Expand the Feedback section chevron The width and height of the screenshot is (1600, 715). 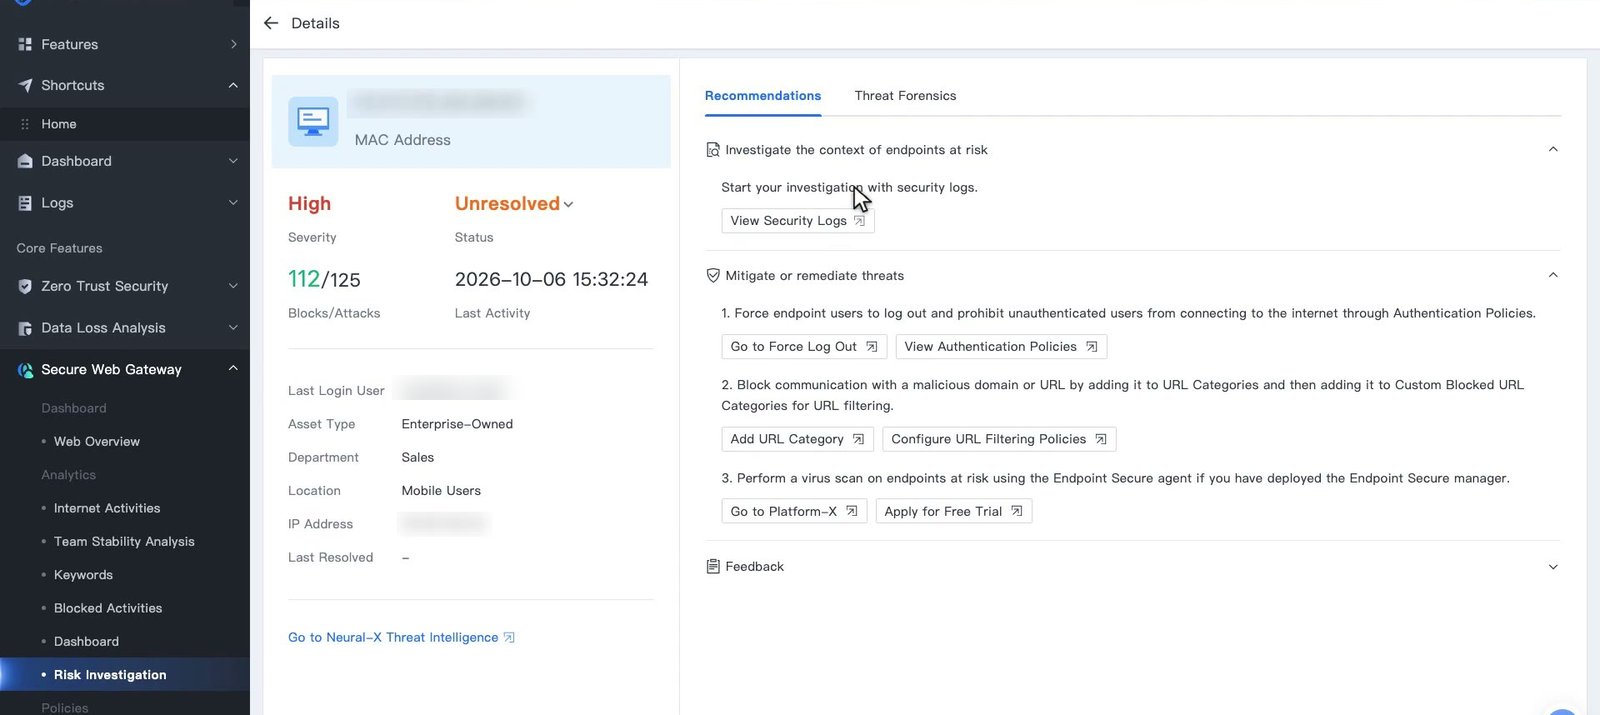tap(1553, 567)
